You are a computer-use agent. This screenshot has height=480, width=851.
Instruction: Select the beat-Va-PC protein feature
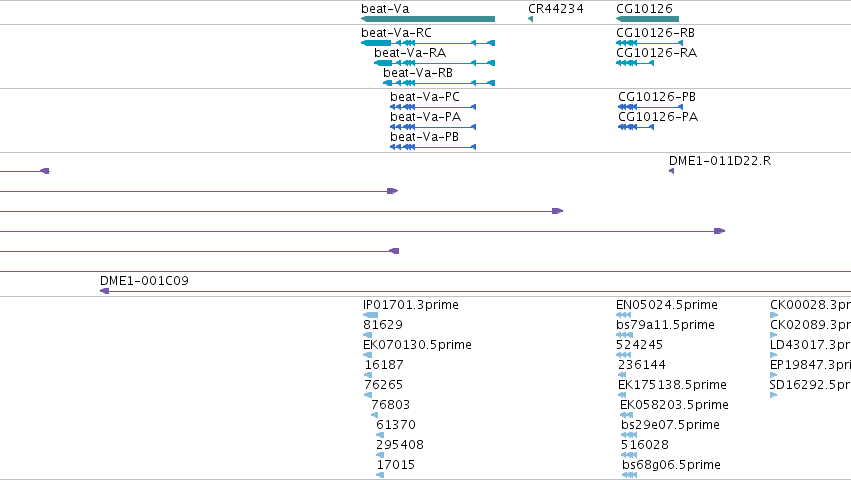(433, 107)
